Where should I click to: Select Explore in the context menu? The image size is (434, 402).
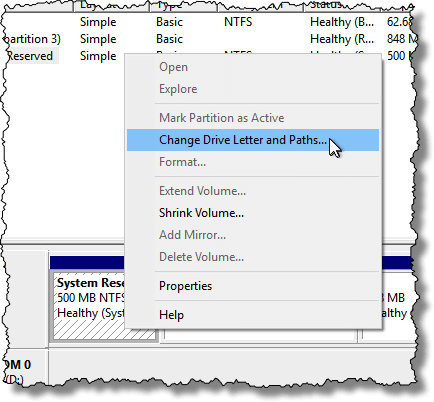(x=253, y=89)
